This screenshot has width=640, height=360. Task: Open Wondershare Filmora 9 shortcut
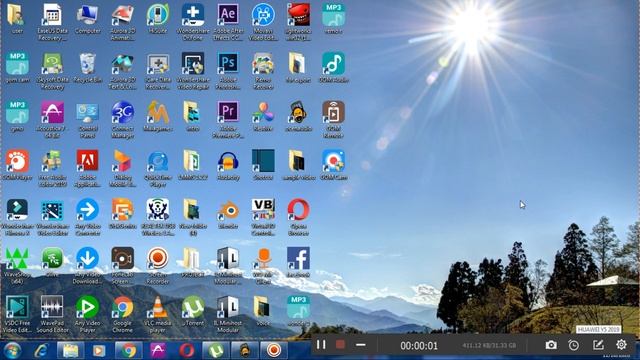point(17,217)
